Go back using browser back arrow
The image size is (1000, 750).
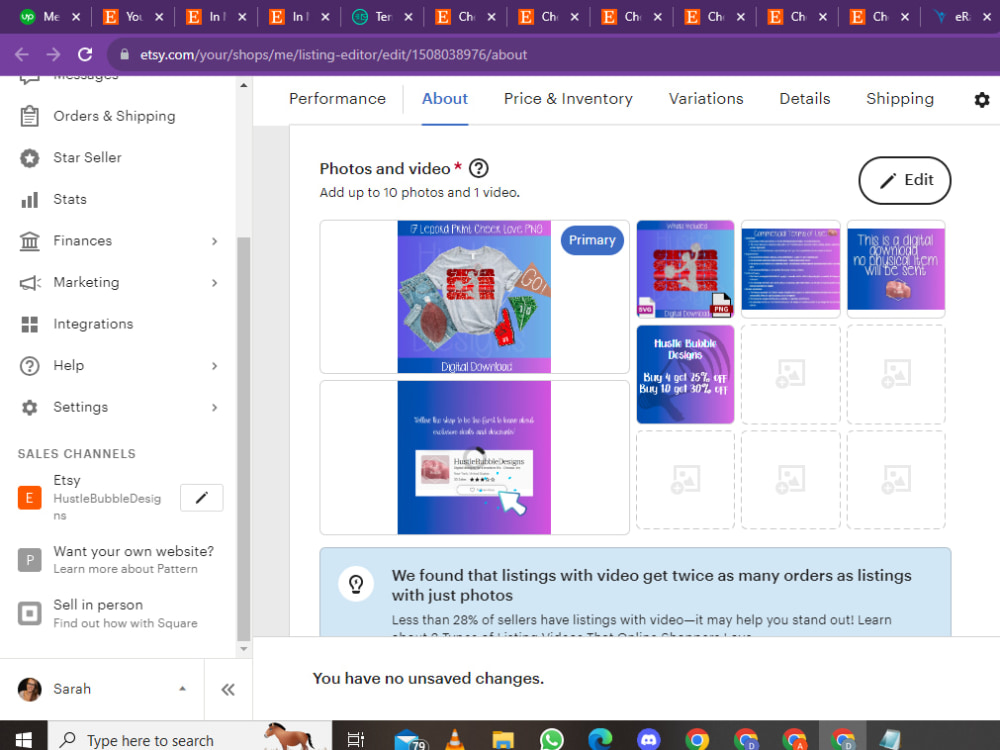tap(22, 55)
